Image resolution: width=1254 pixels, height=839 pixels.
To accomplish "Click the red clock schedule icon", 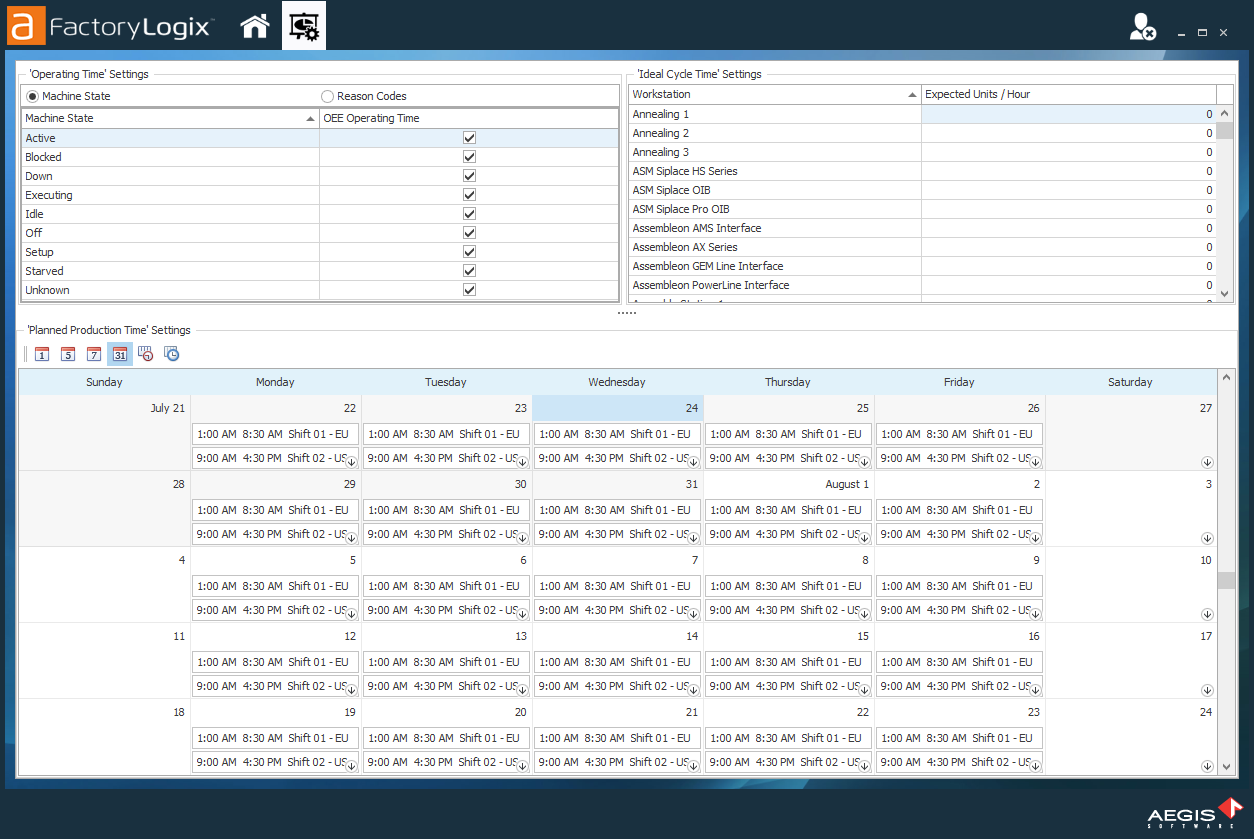I will (x=146, y=354).
